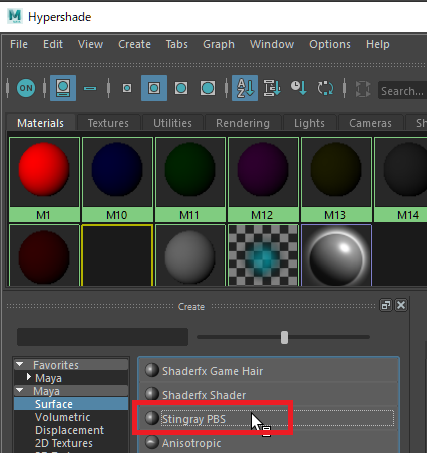427x453 pixels.
Task: Collapse the Favorites tree section
Action: pos(20,364)
